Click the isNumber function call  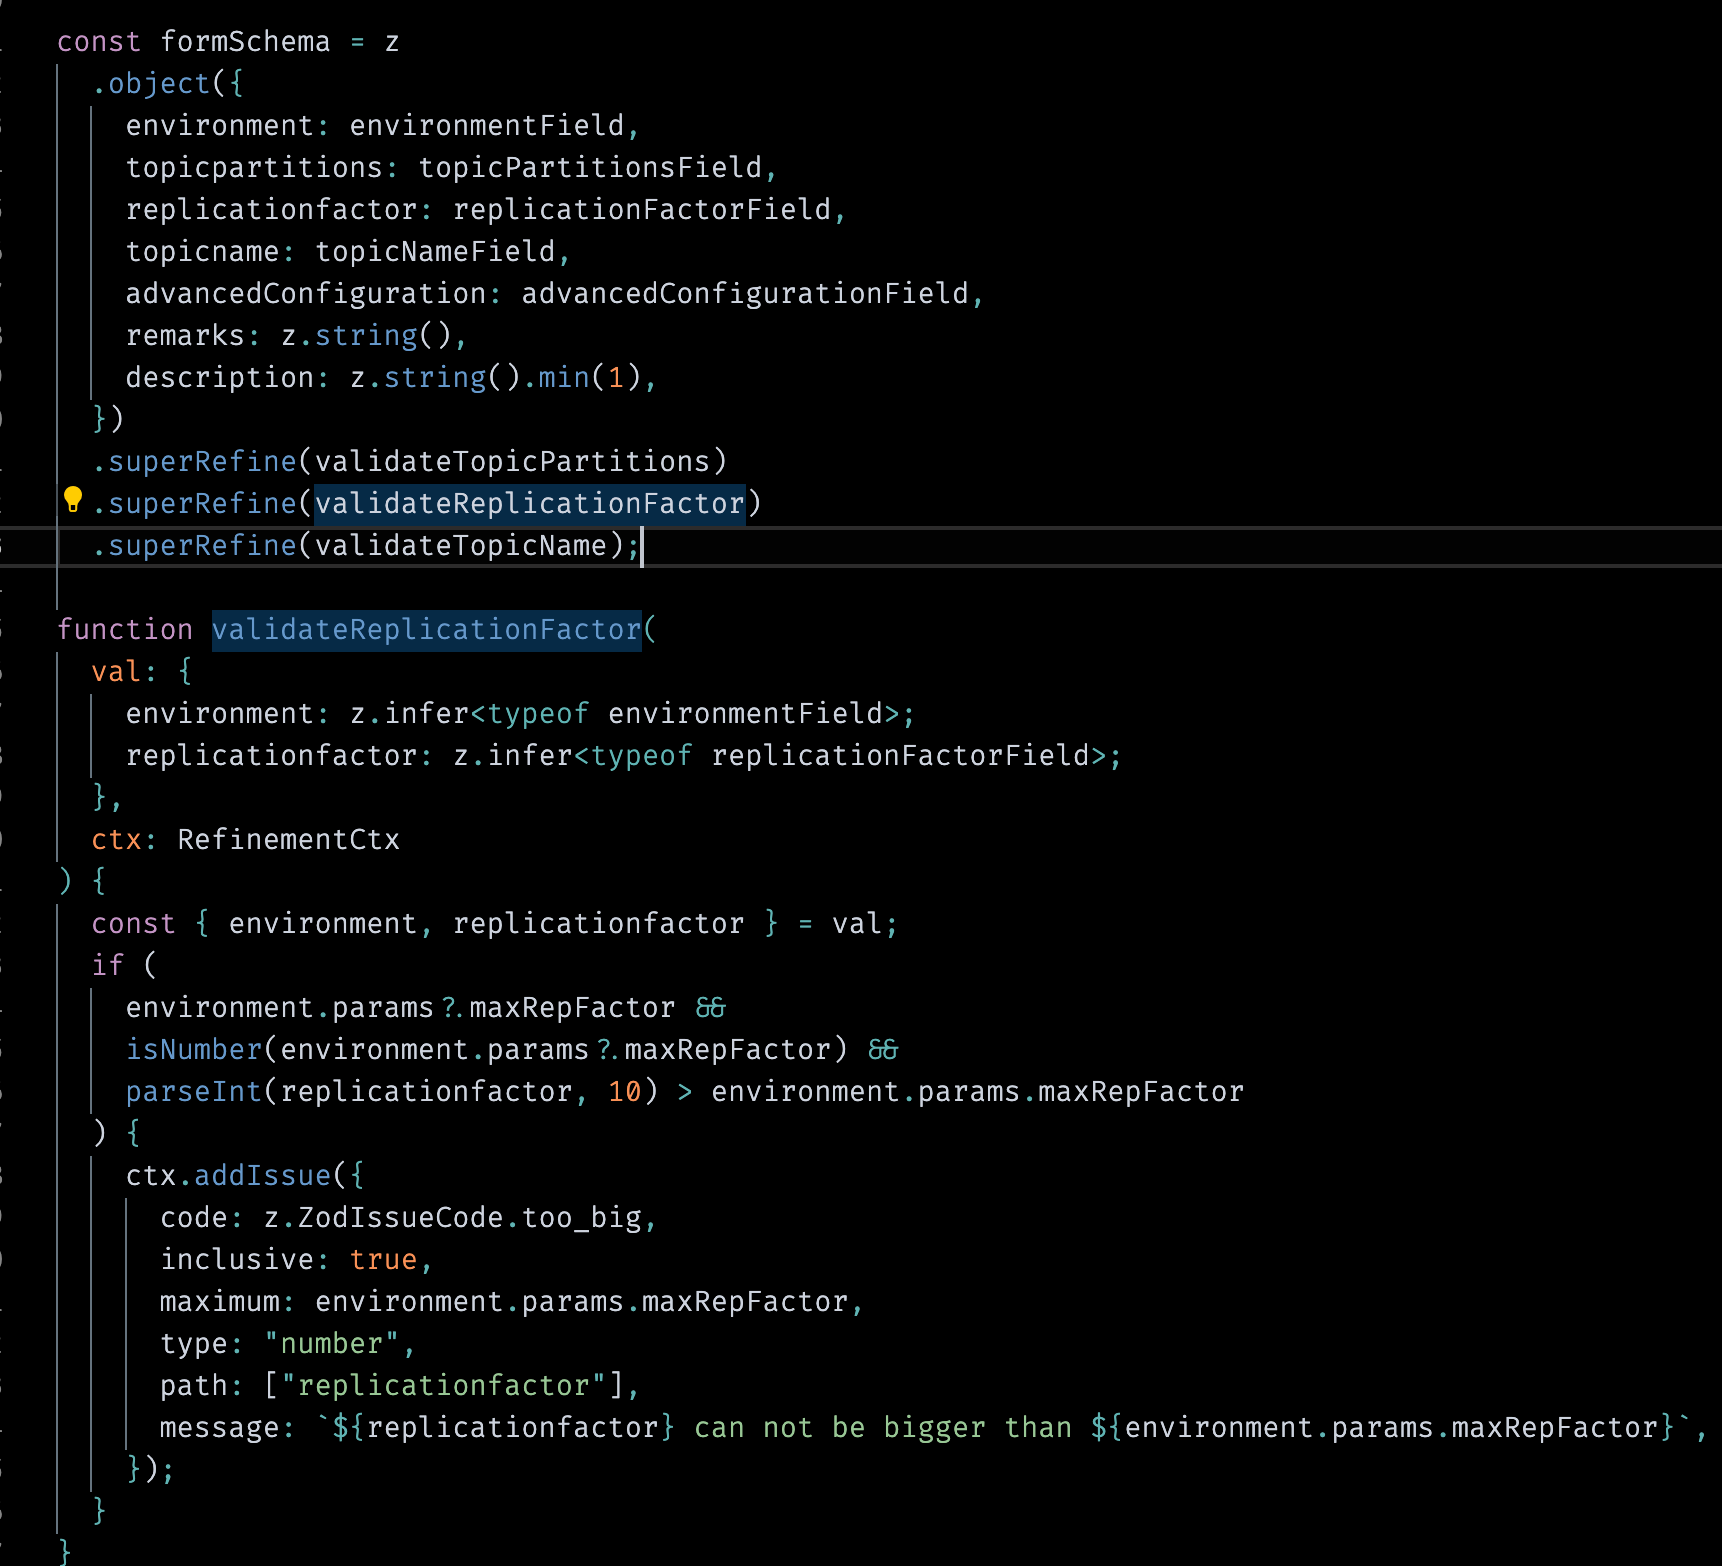pos(193,1049)
